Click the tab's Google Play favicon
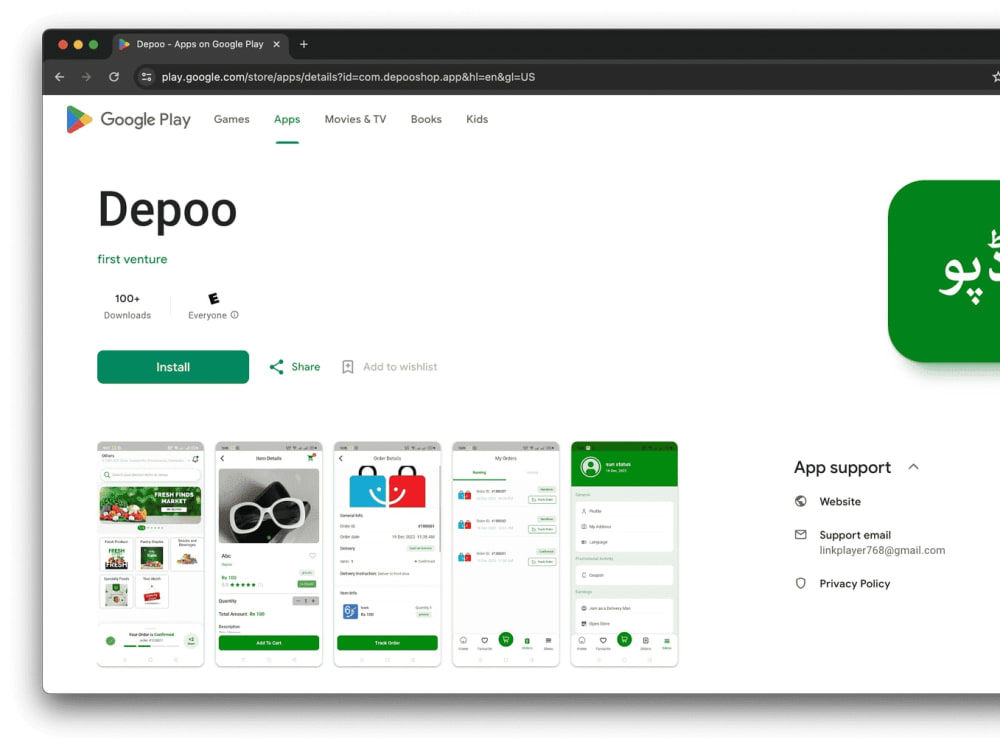The image size is (1000, 750). [124, 44]
